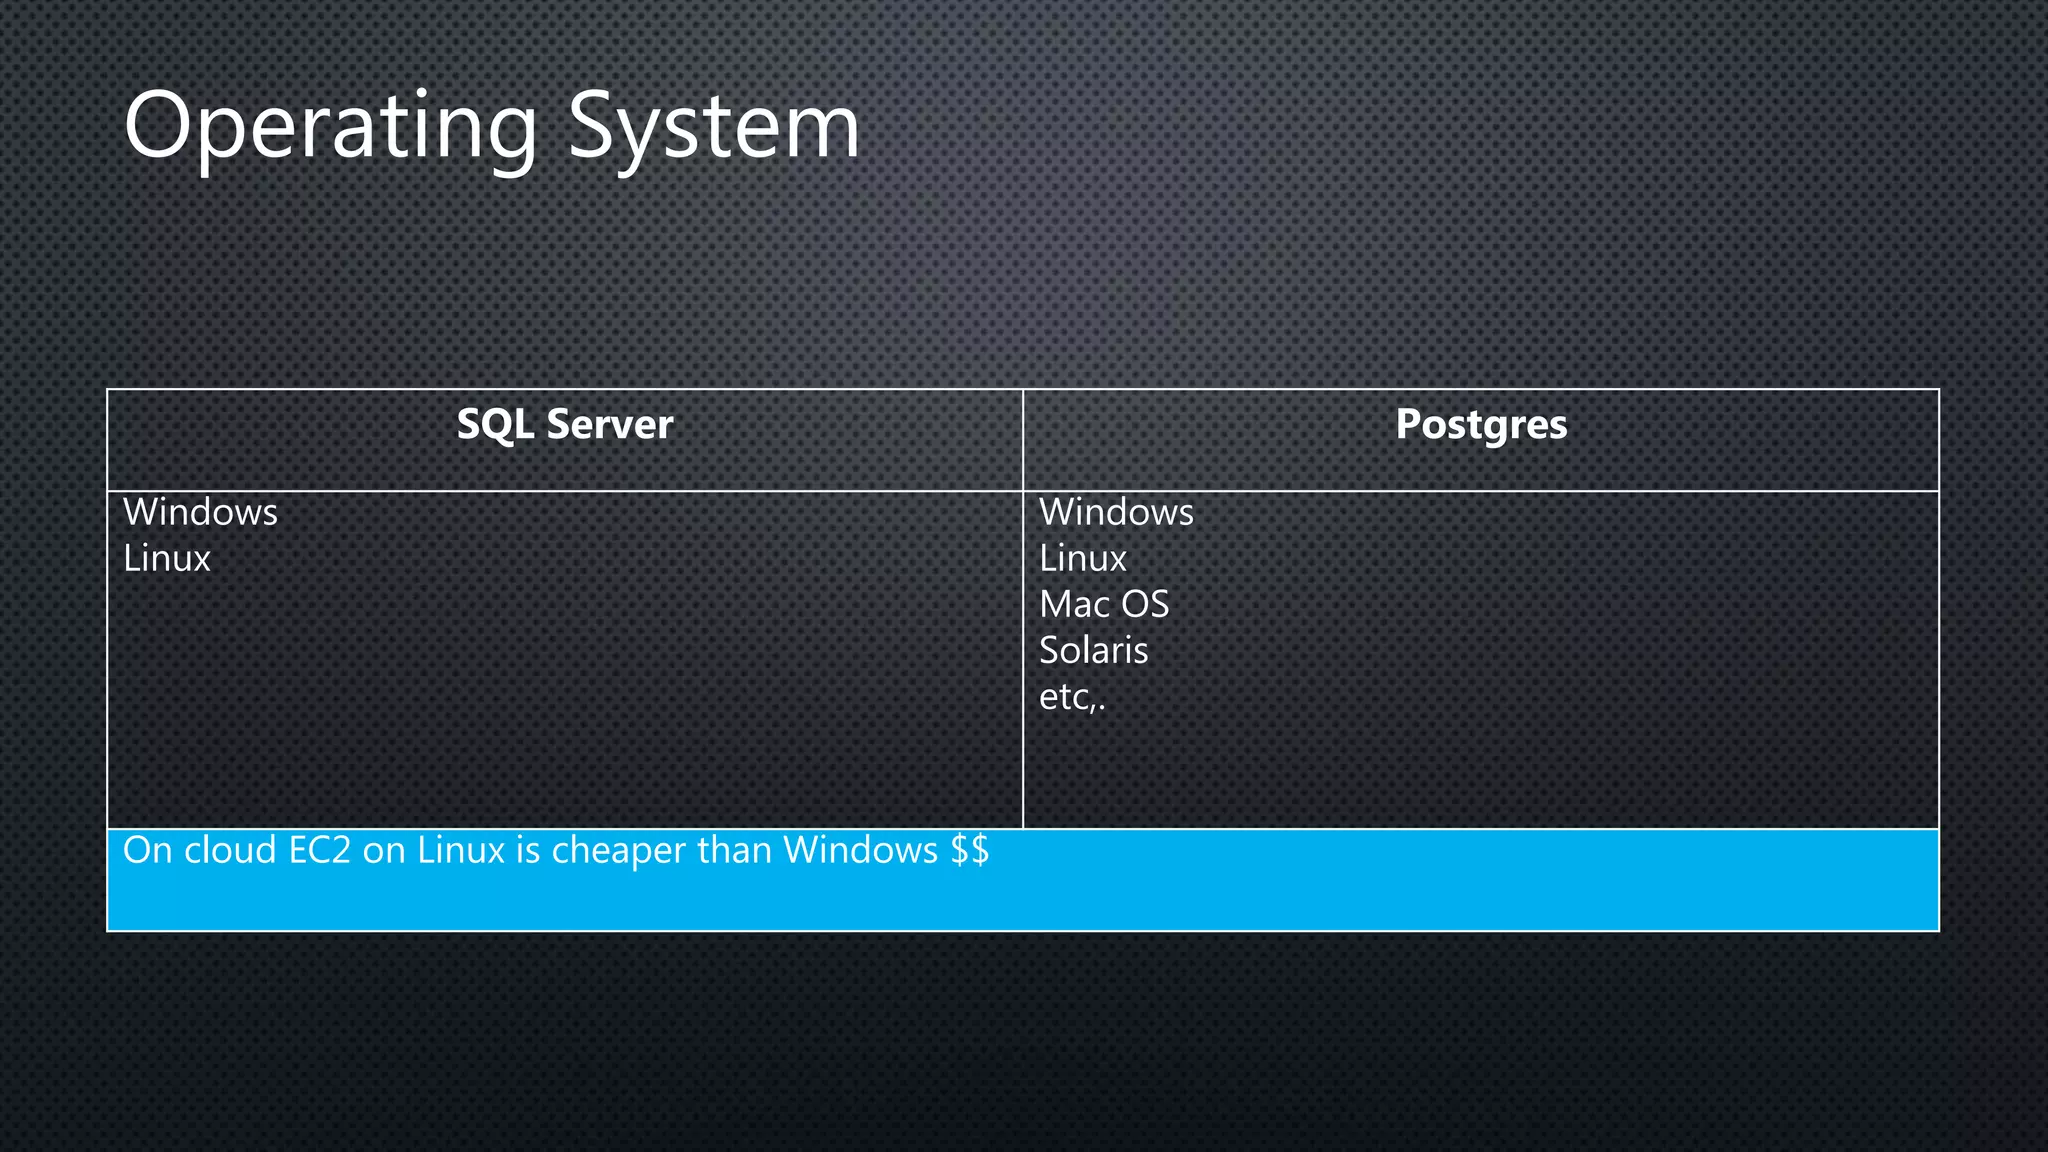Select 'Windows' under SQL Server column

[x=200, y=512]
